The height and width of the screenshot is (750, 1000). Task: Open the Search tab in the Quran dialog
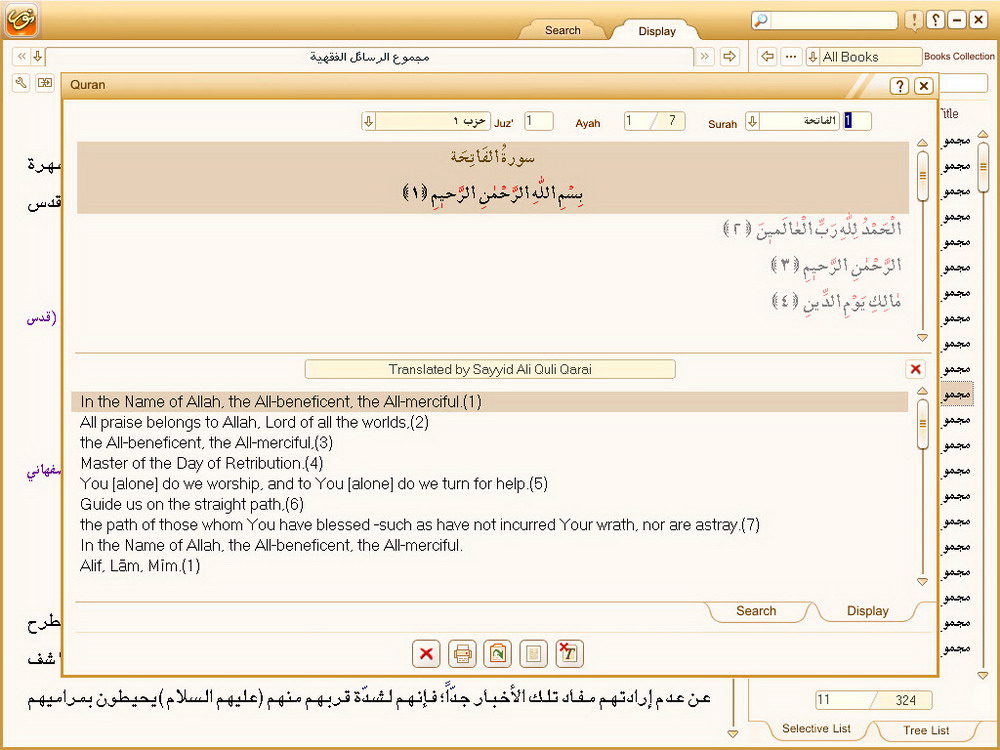click(x=756, y=611)
